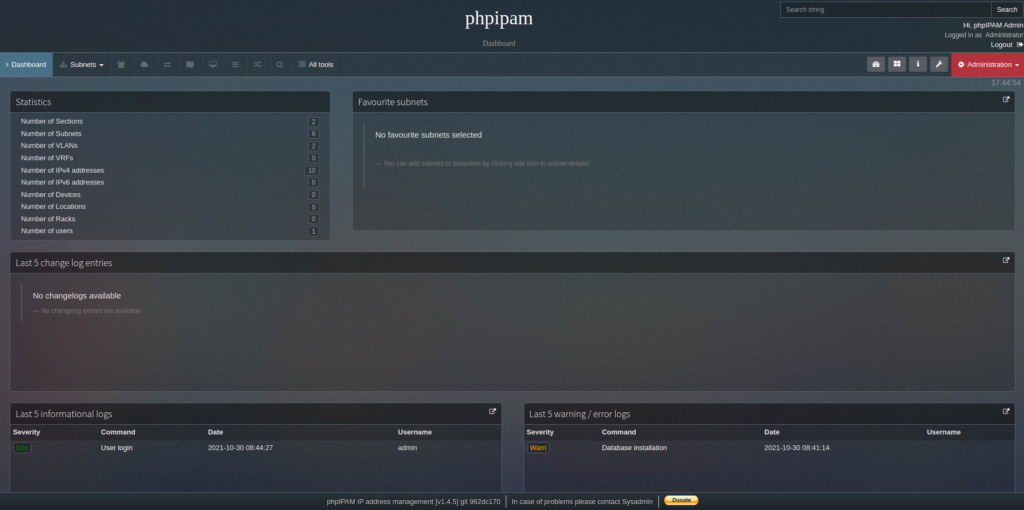Open the shuffle arrows icon in navbar
Screen dimensions: 1024x510
[257, 65]
